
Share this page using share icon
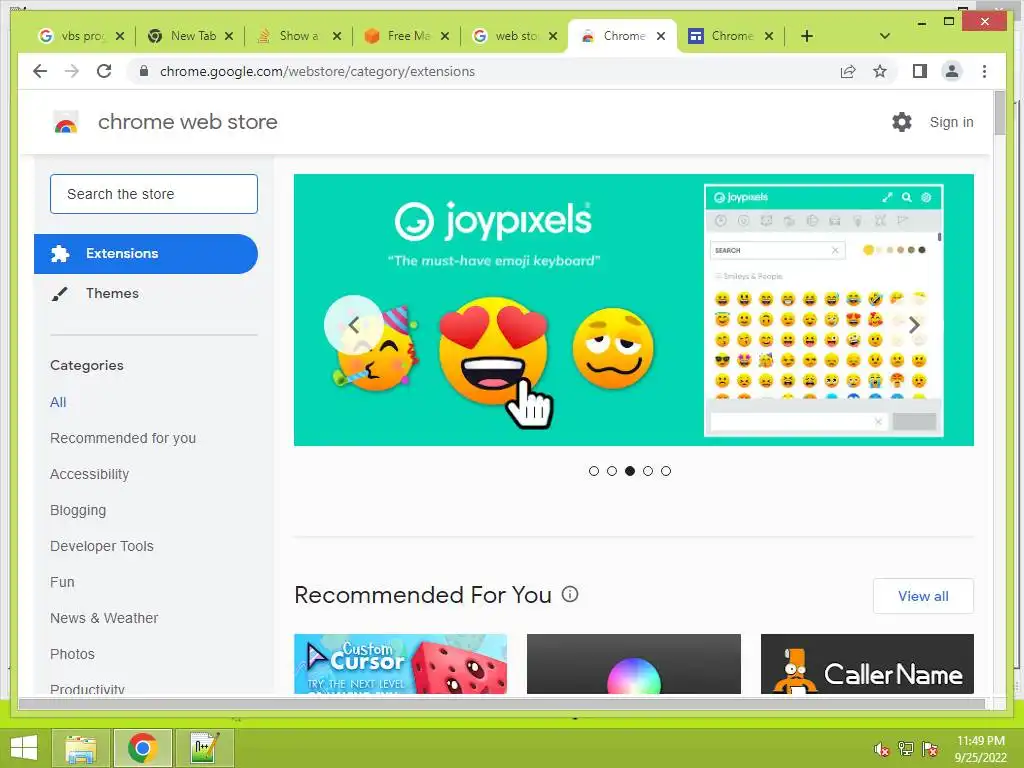click(x=848, y=71)
